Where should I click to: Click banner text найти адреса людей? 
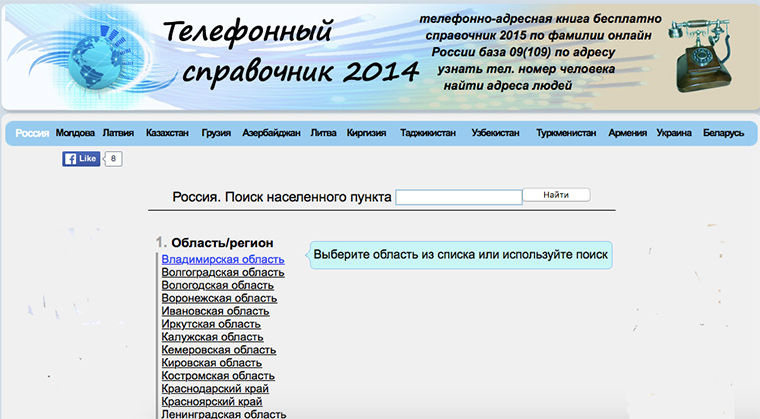click(x=507, y=86)
